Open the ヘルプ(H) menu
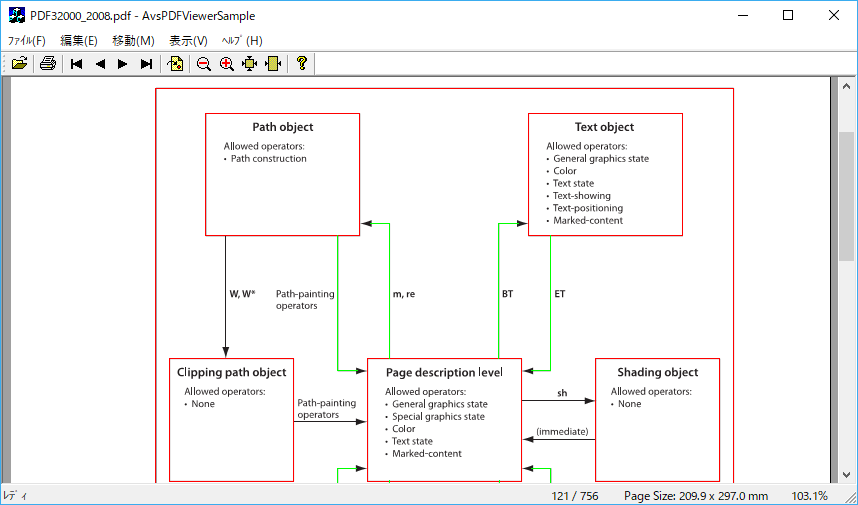Viewport: 858px width, 505px height. coord(242,41)
